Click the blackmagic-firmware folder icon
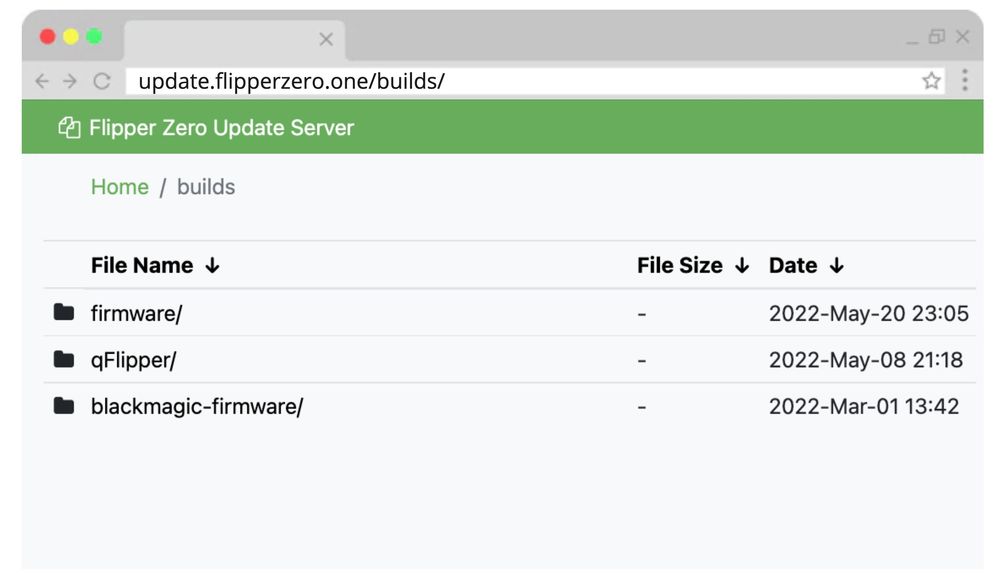Image resolution: width=1000 pixels, height=583 pixels. [65, 406]
